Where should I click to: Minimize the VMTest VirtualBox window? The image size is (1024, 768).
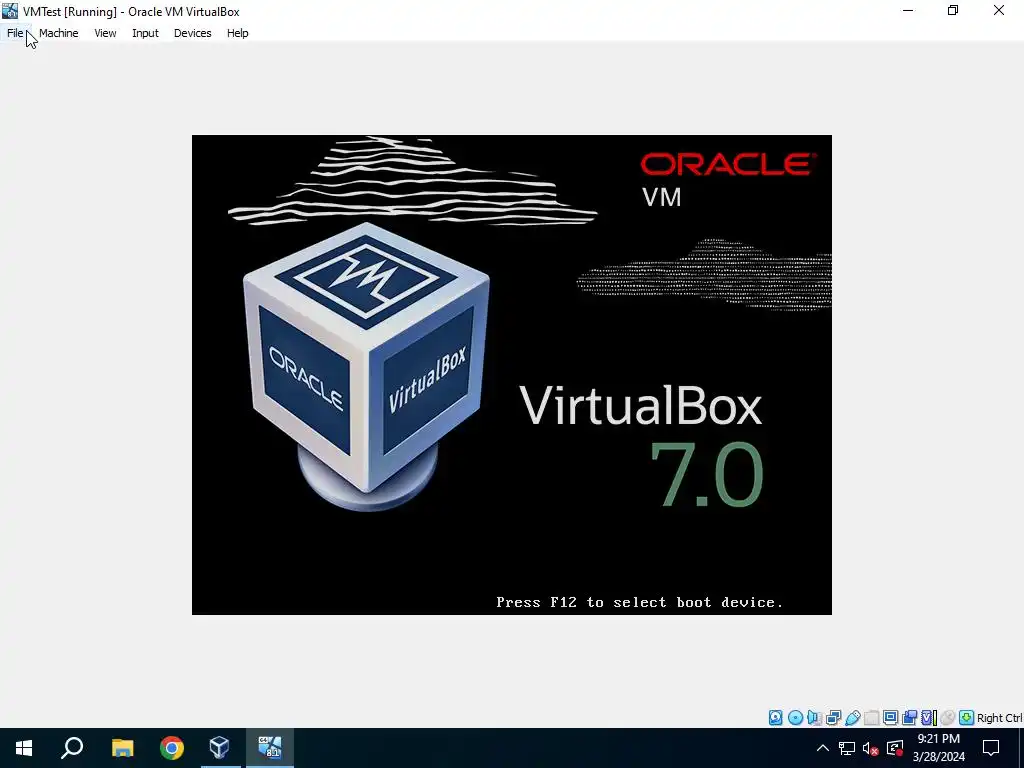pyautogui.click(x=908, y=11)
